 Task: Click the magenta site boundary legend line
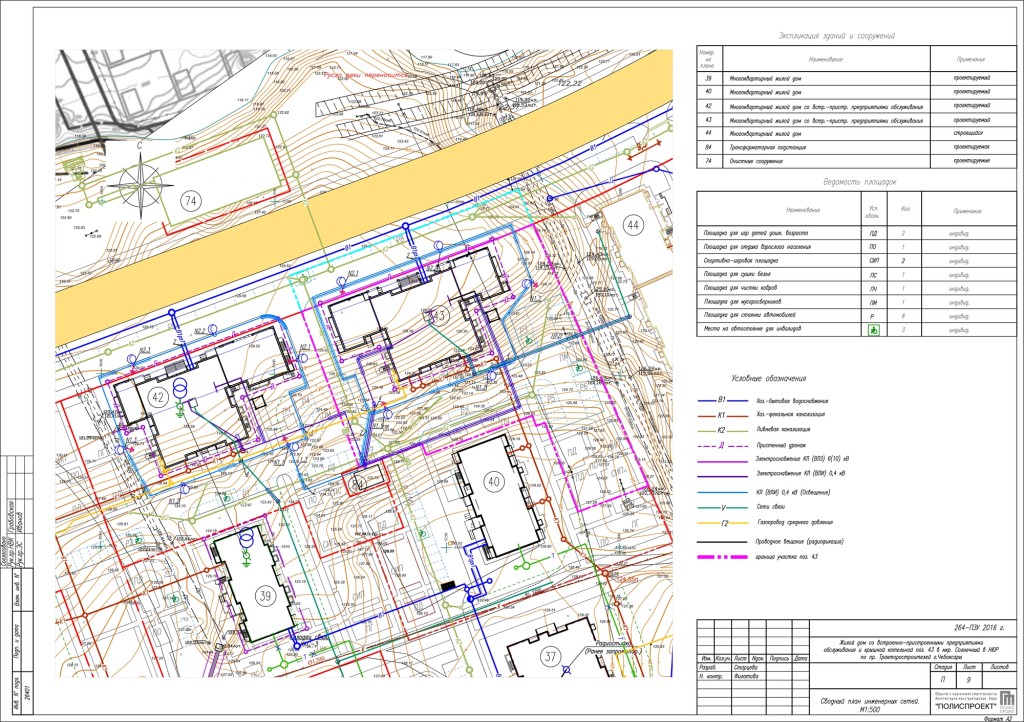(722, 557)
